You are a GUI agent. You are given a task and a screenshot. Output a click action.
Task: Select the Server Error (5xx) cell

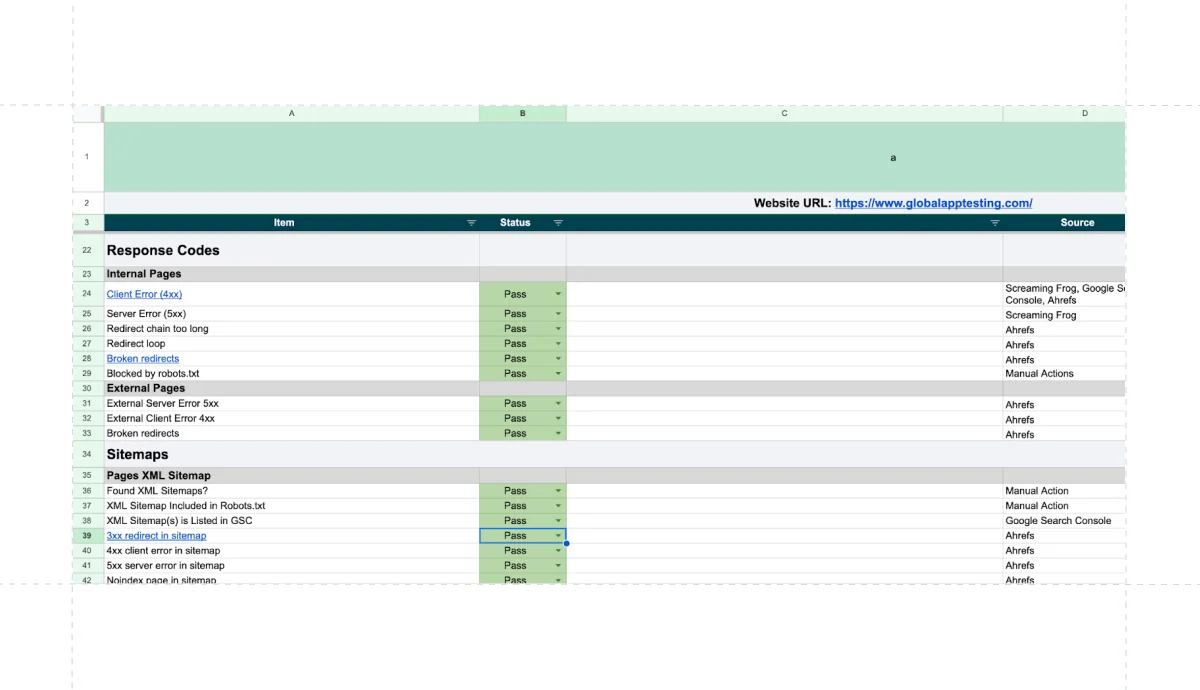(x=292, y=314)
